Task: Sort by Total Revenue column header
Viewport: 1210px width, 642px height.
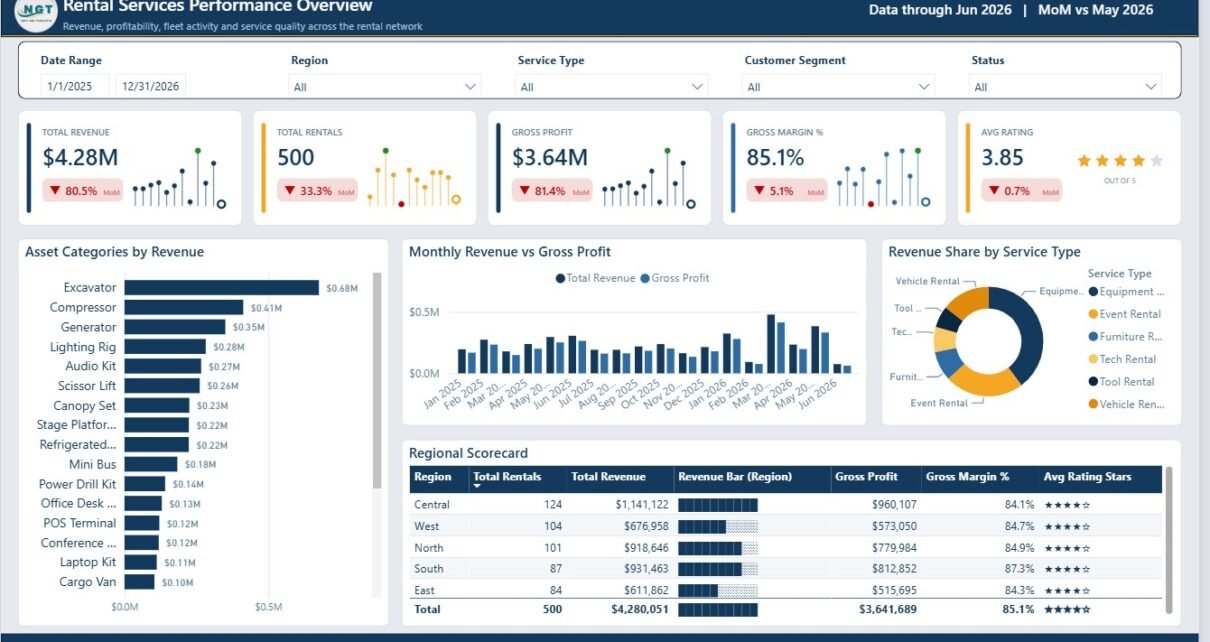Action: (x=608, y=477)
